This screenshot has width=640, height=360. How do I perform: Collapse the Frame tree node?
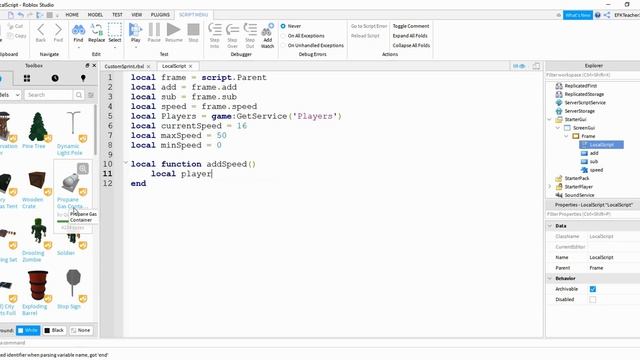tap(567, 136)
